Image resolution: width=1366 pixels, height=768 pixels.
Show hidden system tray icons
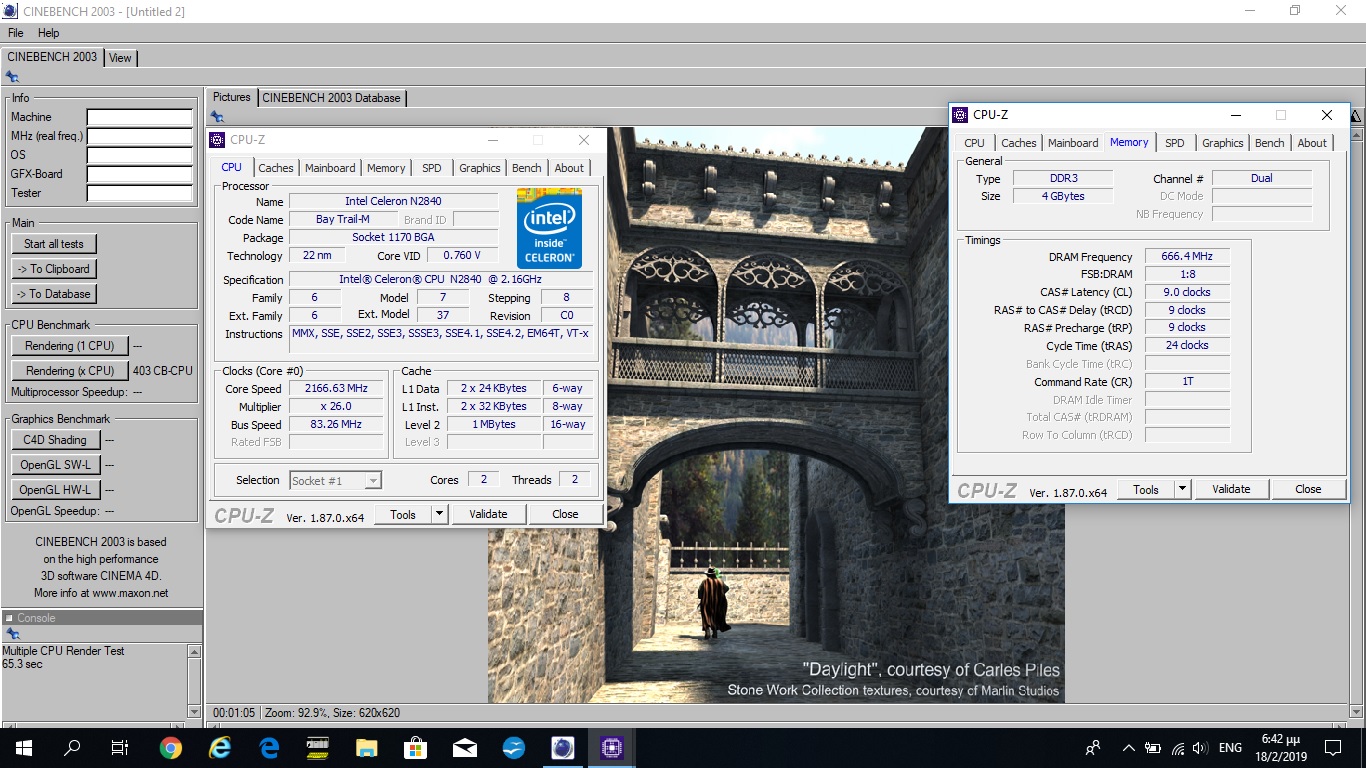(1129, 747)
